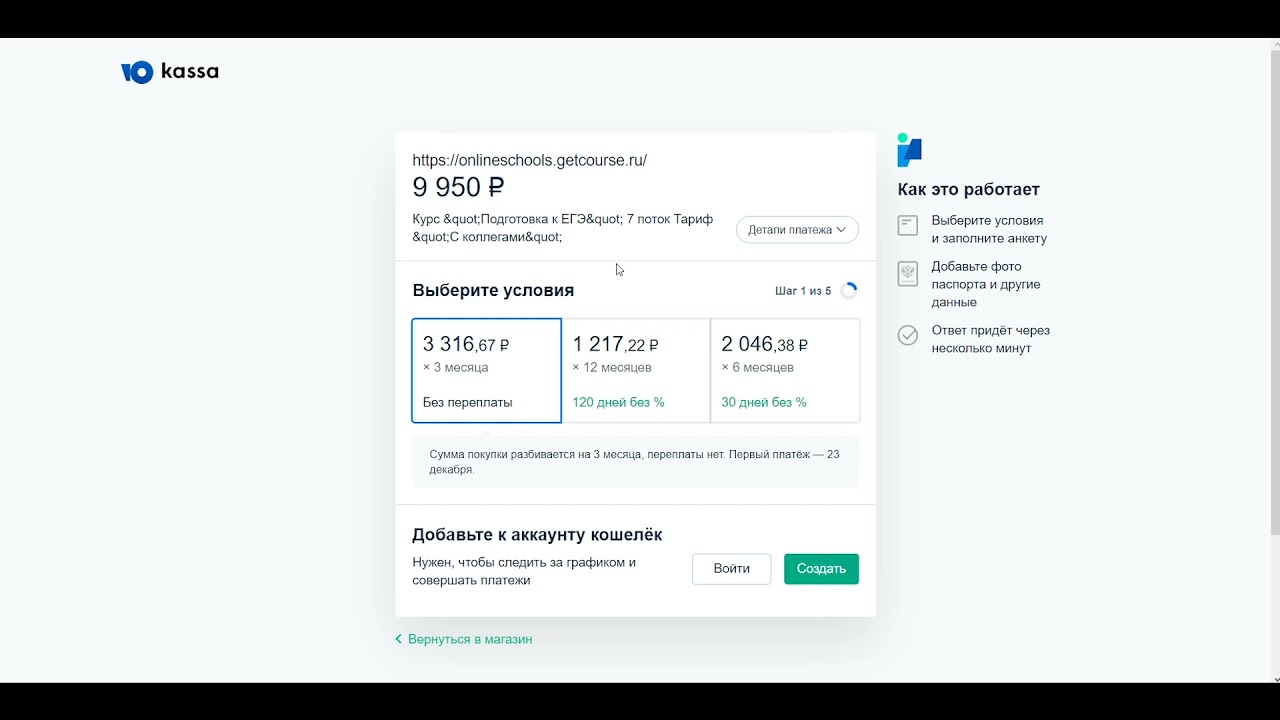The height and width of the screenshot is (720, 1280).
Task: Select the 6 месяцев plan 2 046,38 ₽
Action: point(785,371)
